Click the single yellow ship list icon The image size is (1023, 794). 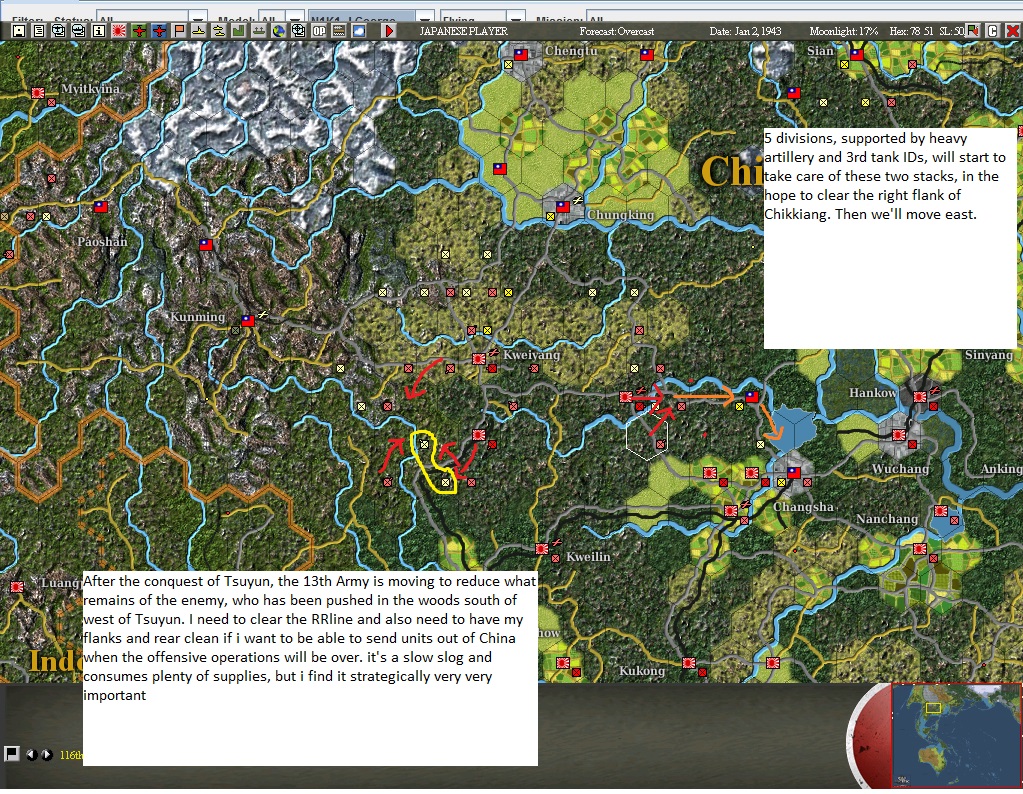198,31
